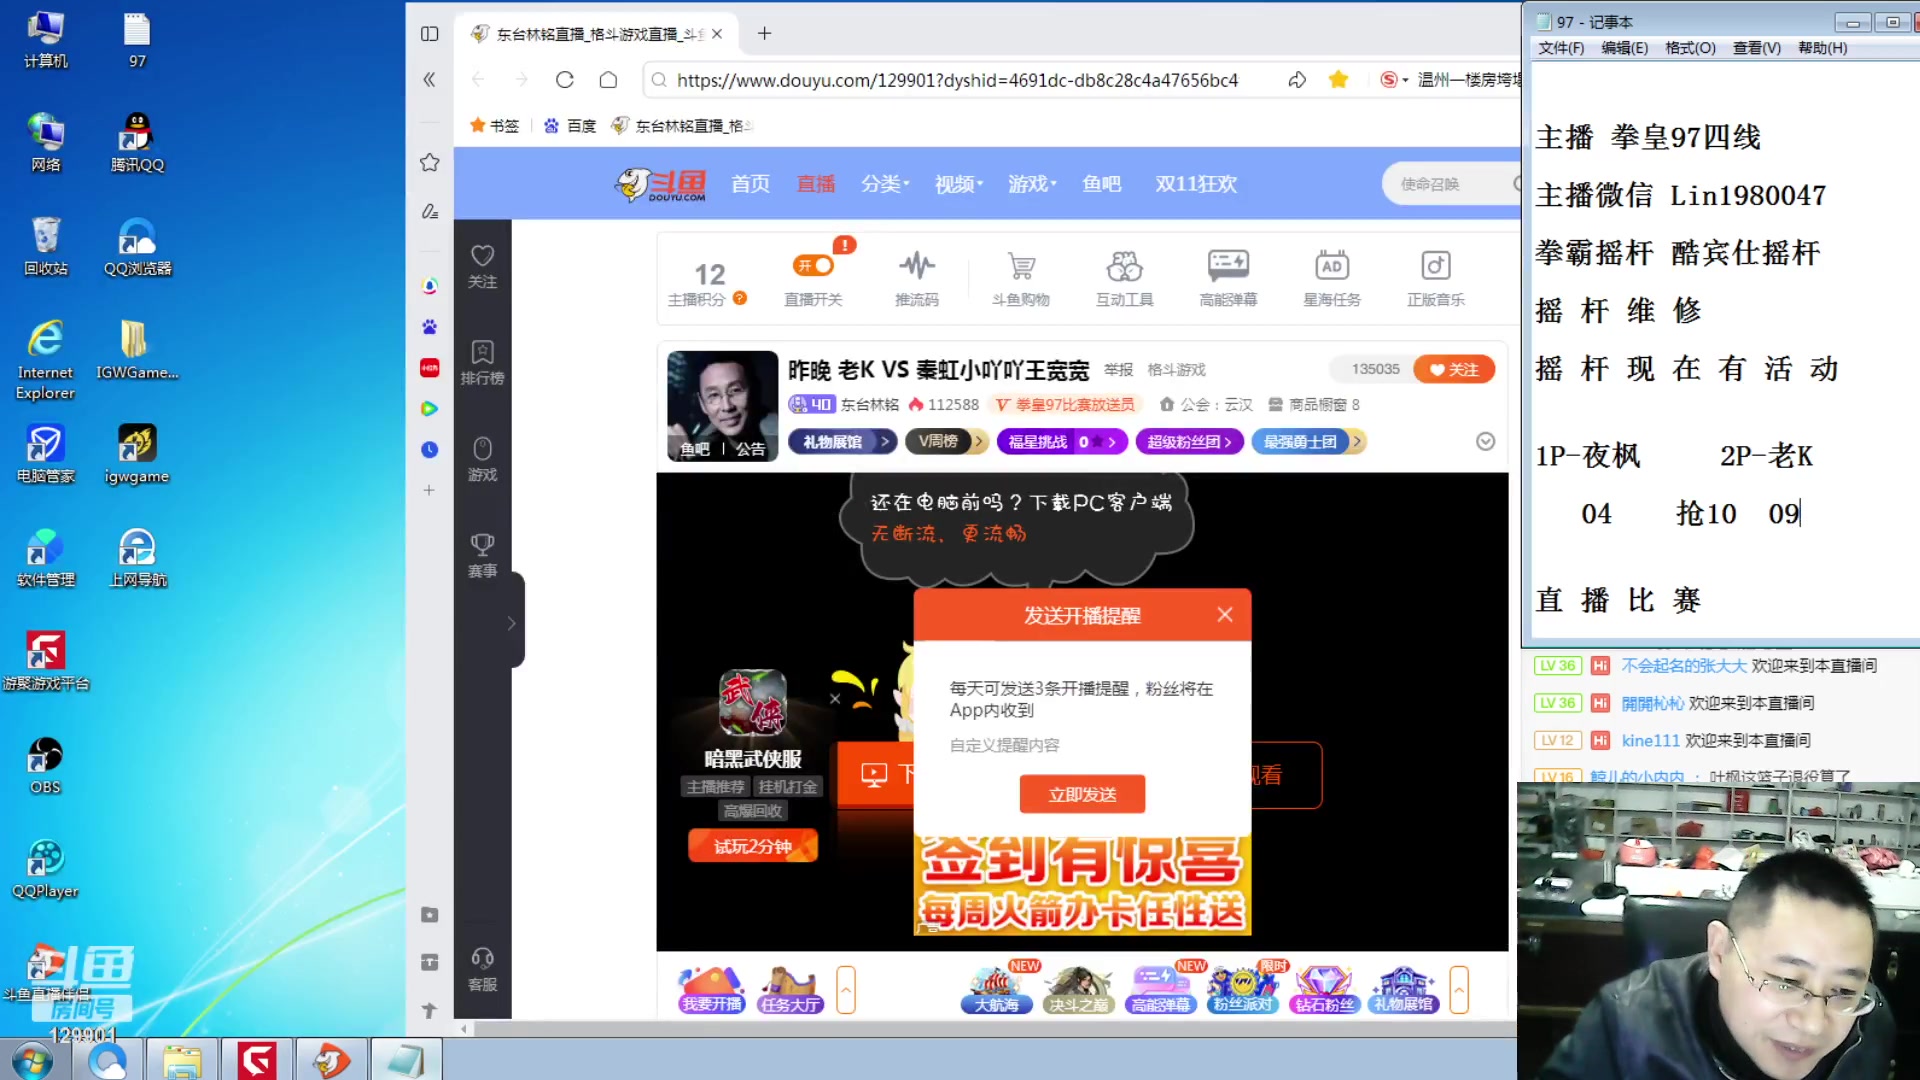
Task: Click the 主播积分 help question icon
Action: [x=740, y=298]
